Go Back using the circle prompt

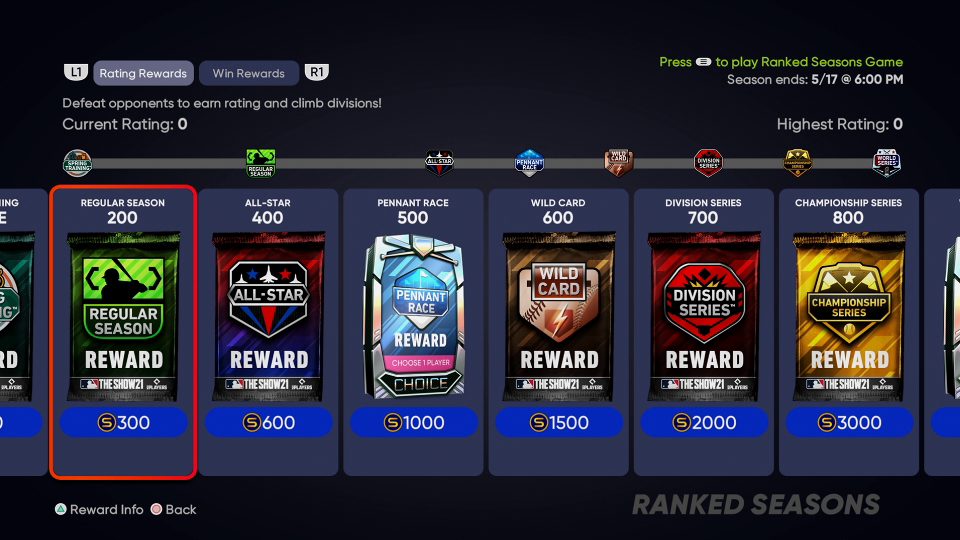173,509
